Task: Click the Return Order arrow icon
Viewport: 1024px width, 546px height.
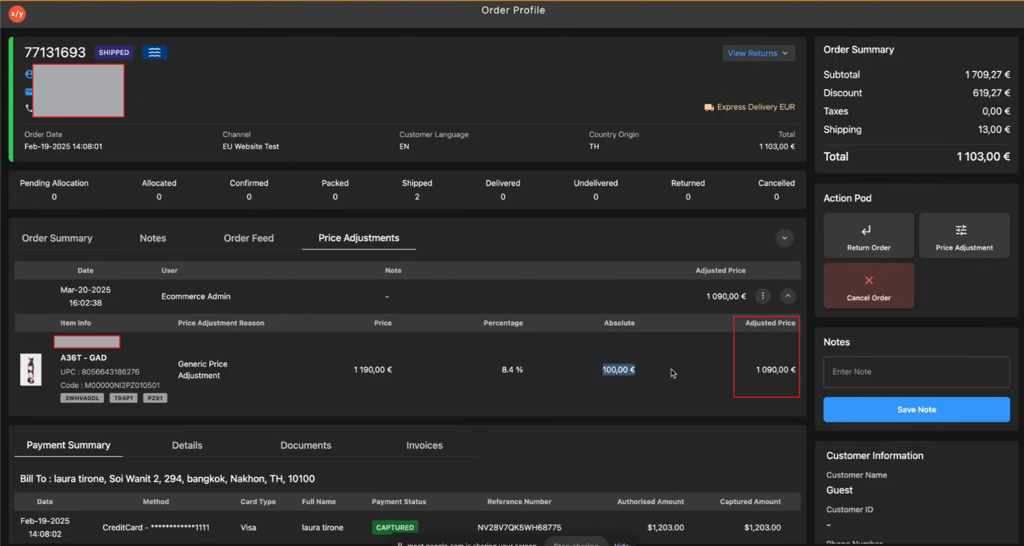Action: [866, 231]
